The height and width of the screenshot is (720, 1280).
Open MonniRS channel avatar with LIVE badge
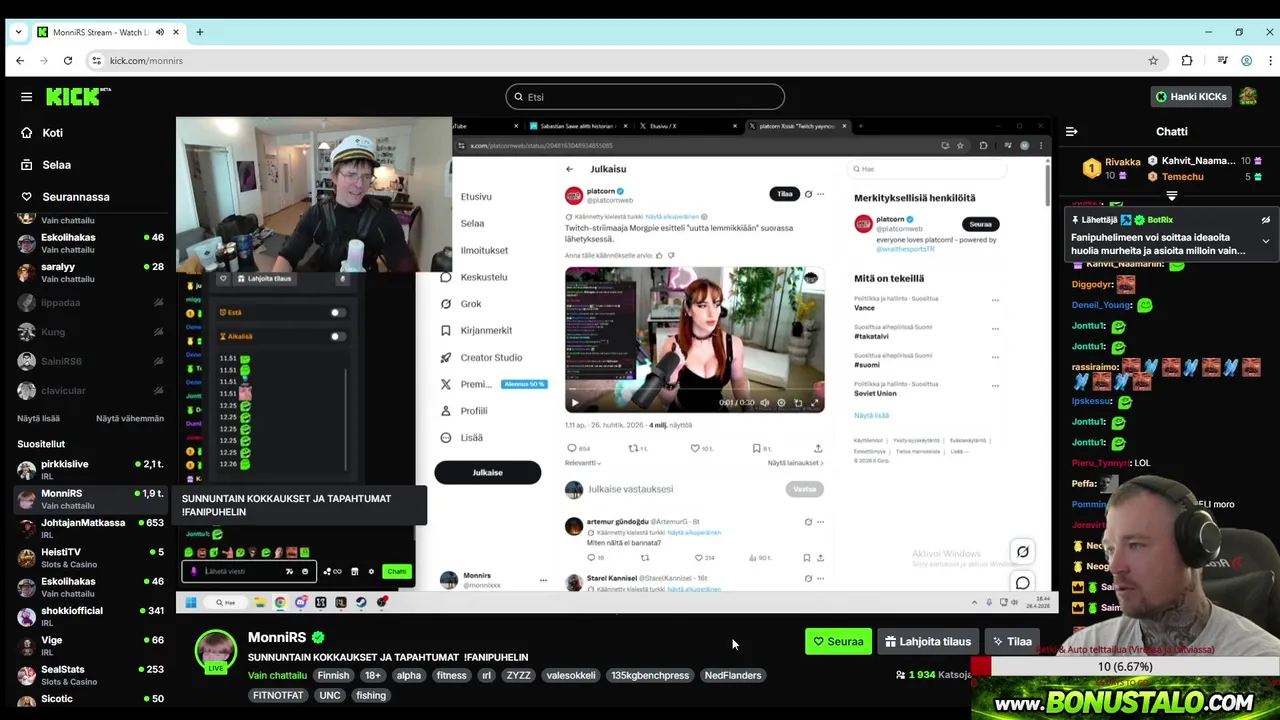[216, 652]
